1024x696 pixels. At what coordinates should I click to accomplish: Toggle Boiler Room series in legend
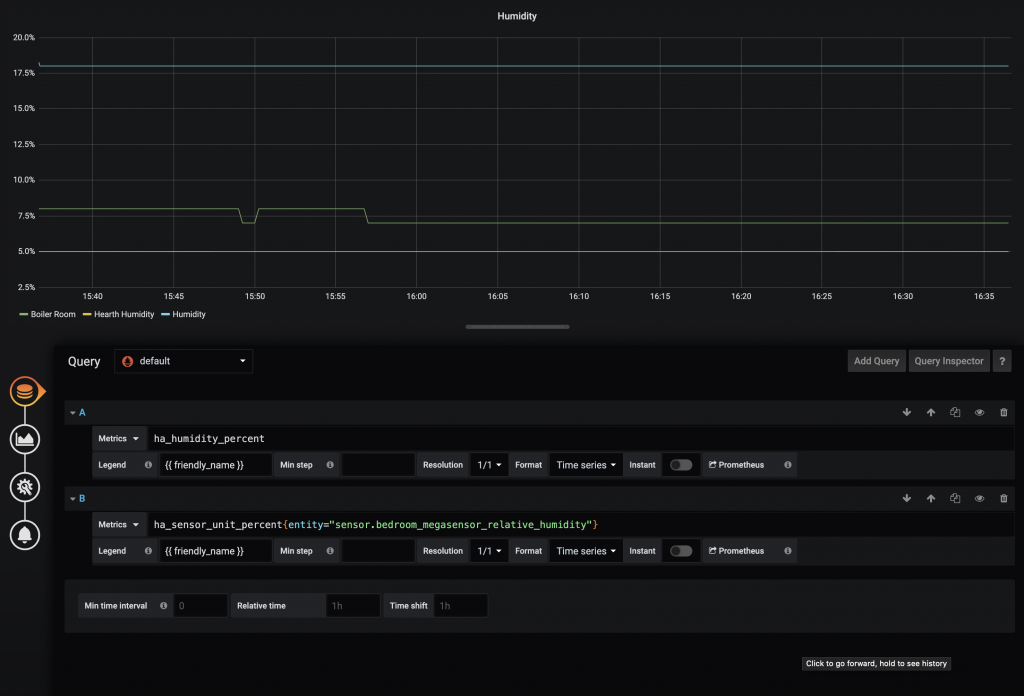pos(53,315)
